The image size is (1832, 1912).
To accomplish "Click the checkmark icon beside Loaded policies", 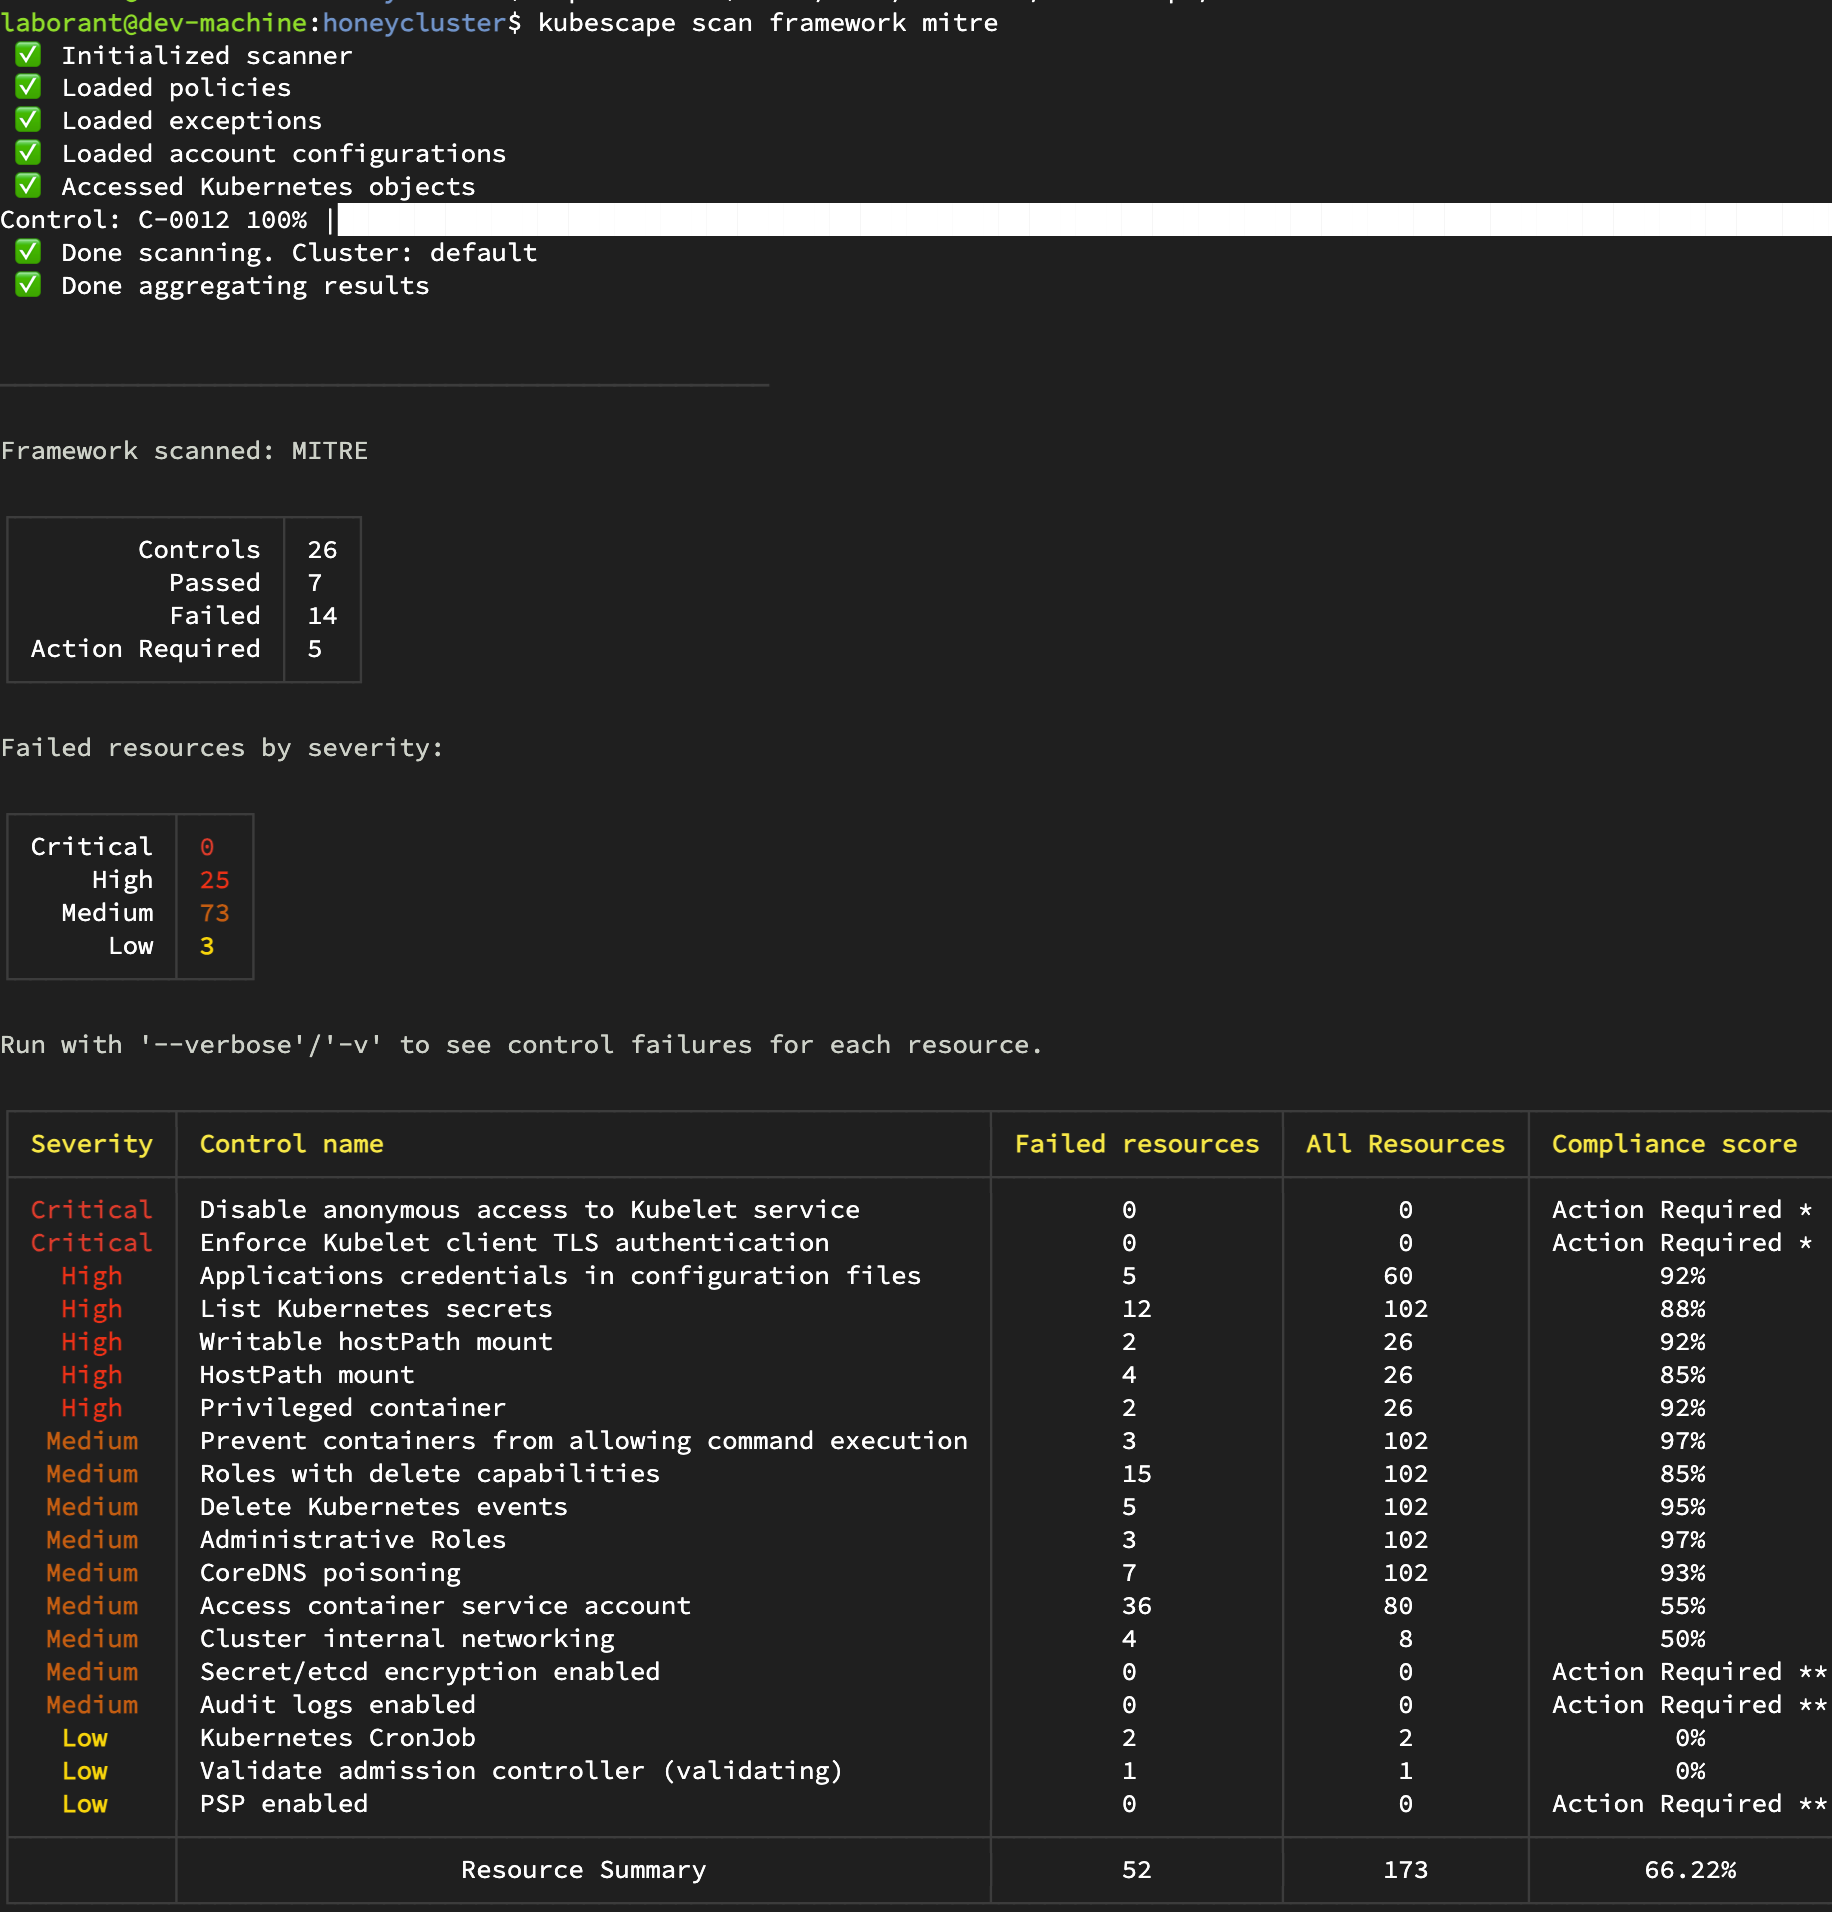I will 28,87.
